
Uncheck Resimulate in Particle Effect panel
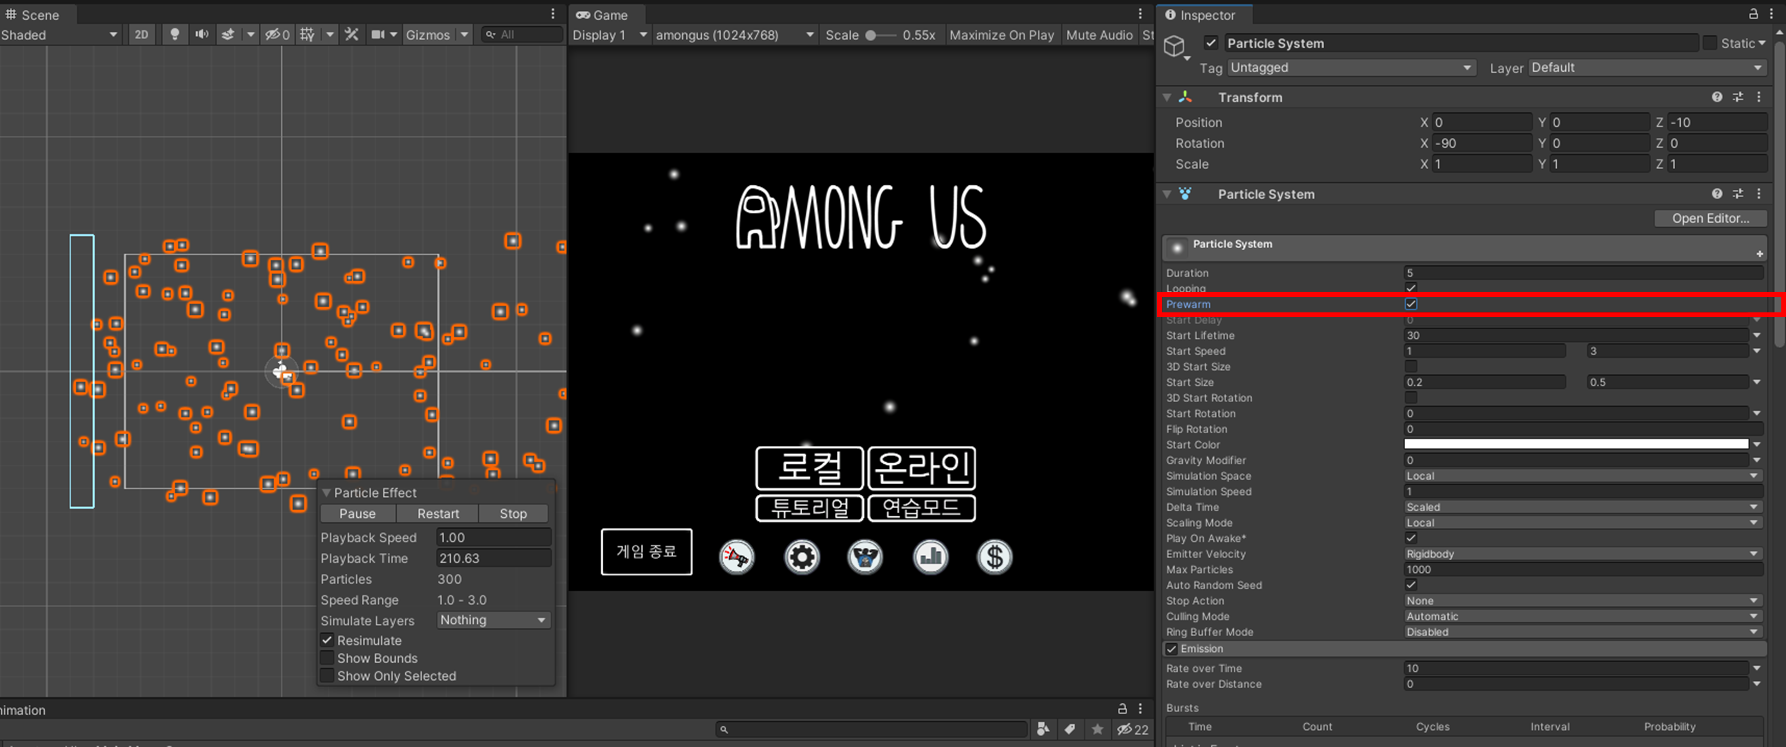point(327,640)
